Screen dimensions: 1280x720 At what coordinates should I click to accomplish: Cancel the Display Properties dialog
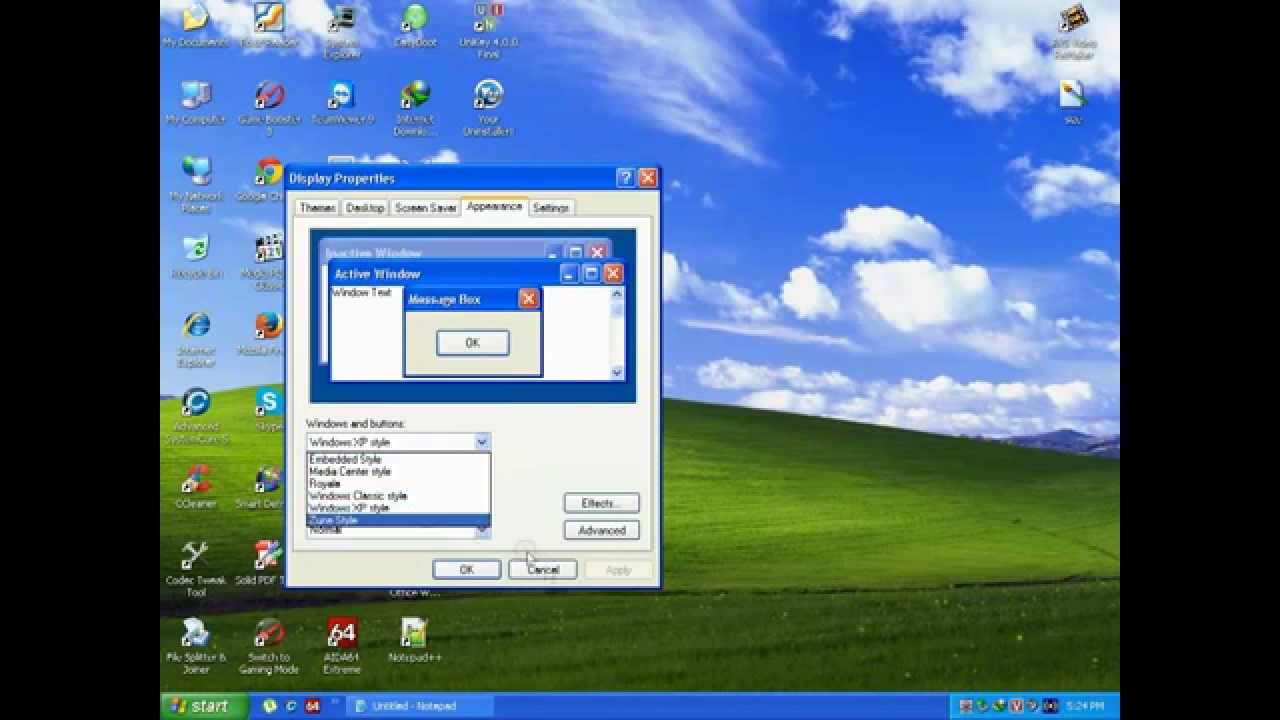[x=542, y=569]
